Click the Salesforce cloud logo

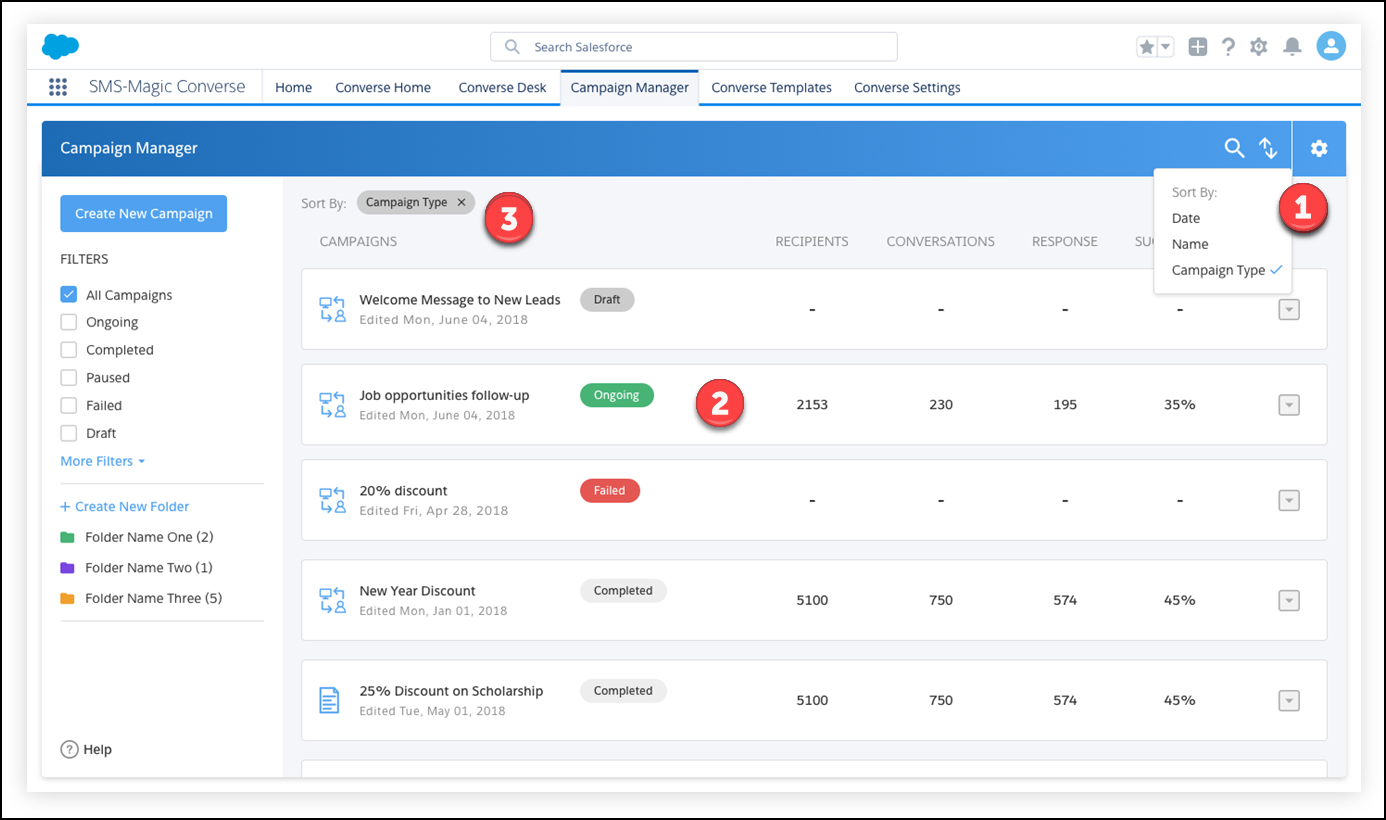point(60,46)
